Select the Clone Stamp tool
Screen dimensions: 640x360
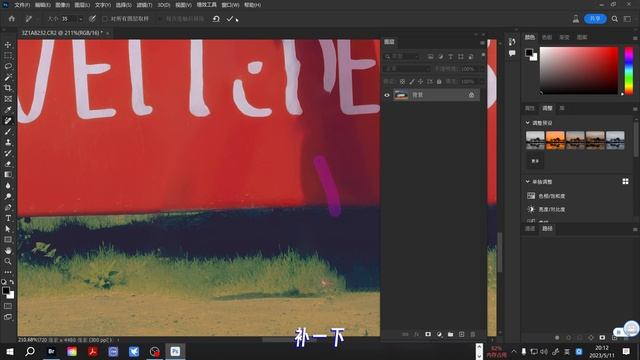point(8,142)
